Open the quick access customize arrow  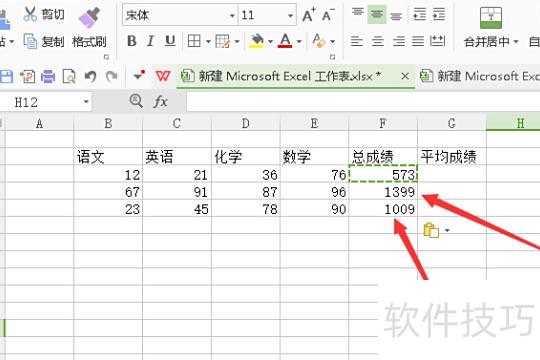139,75
